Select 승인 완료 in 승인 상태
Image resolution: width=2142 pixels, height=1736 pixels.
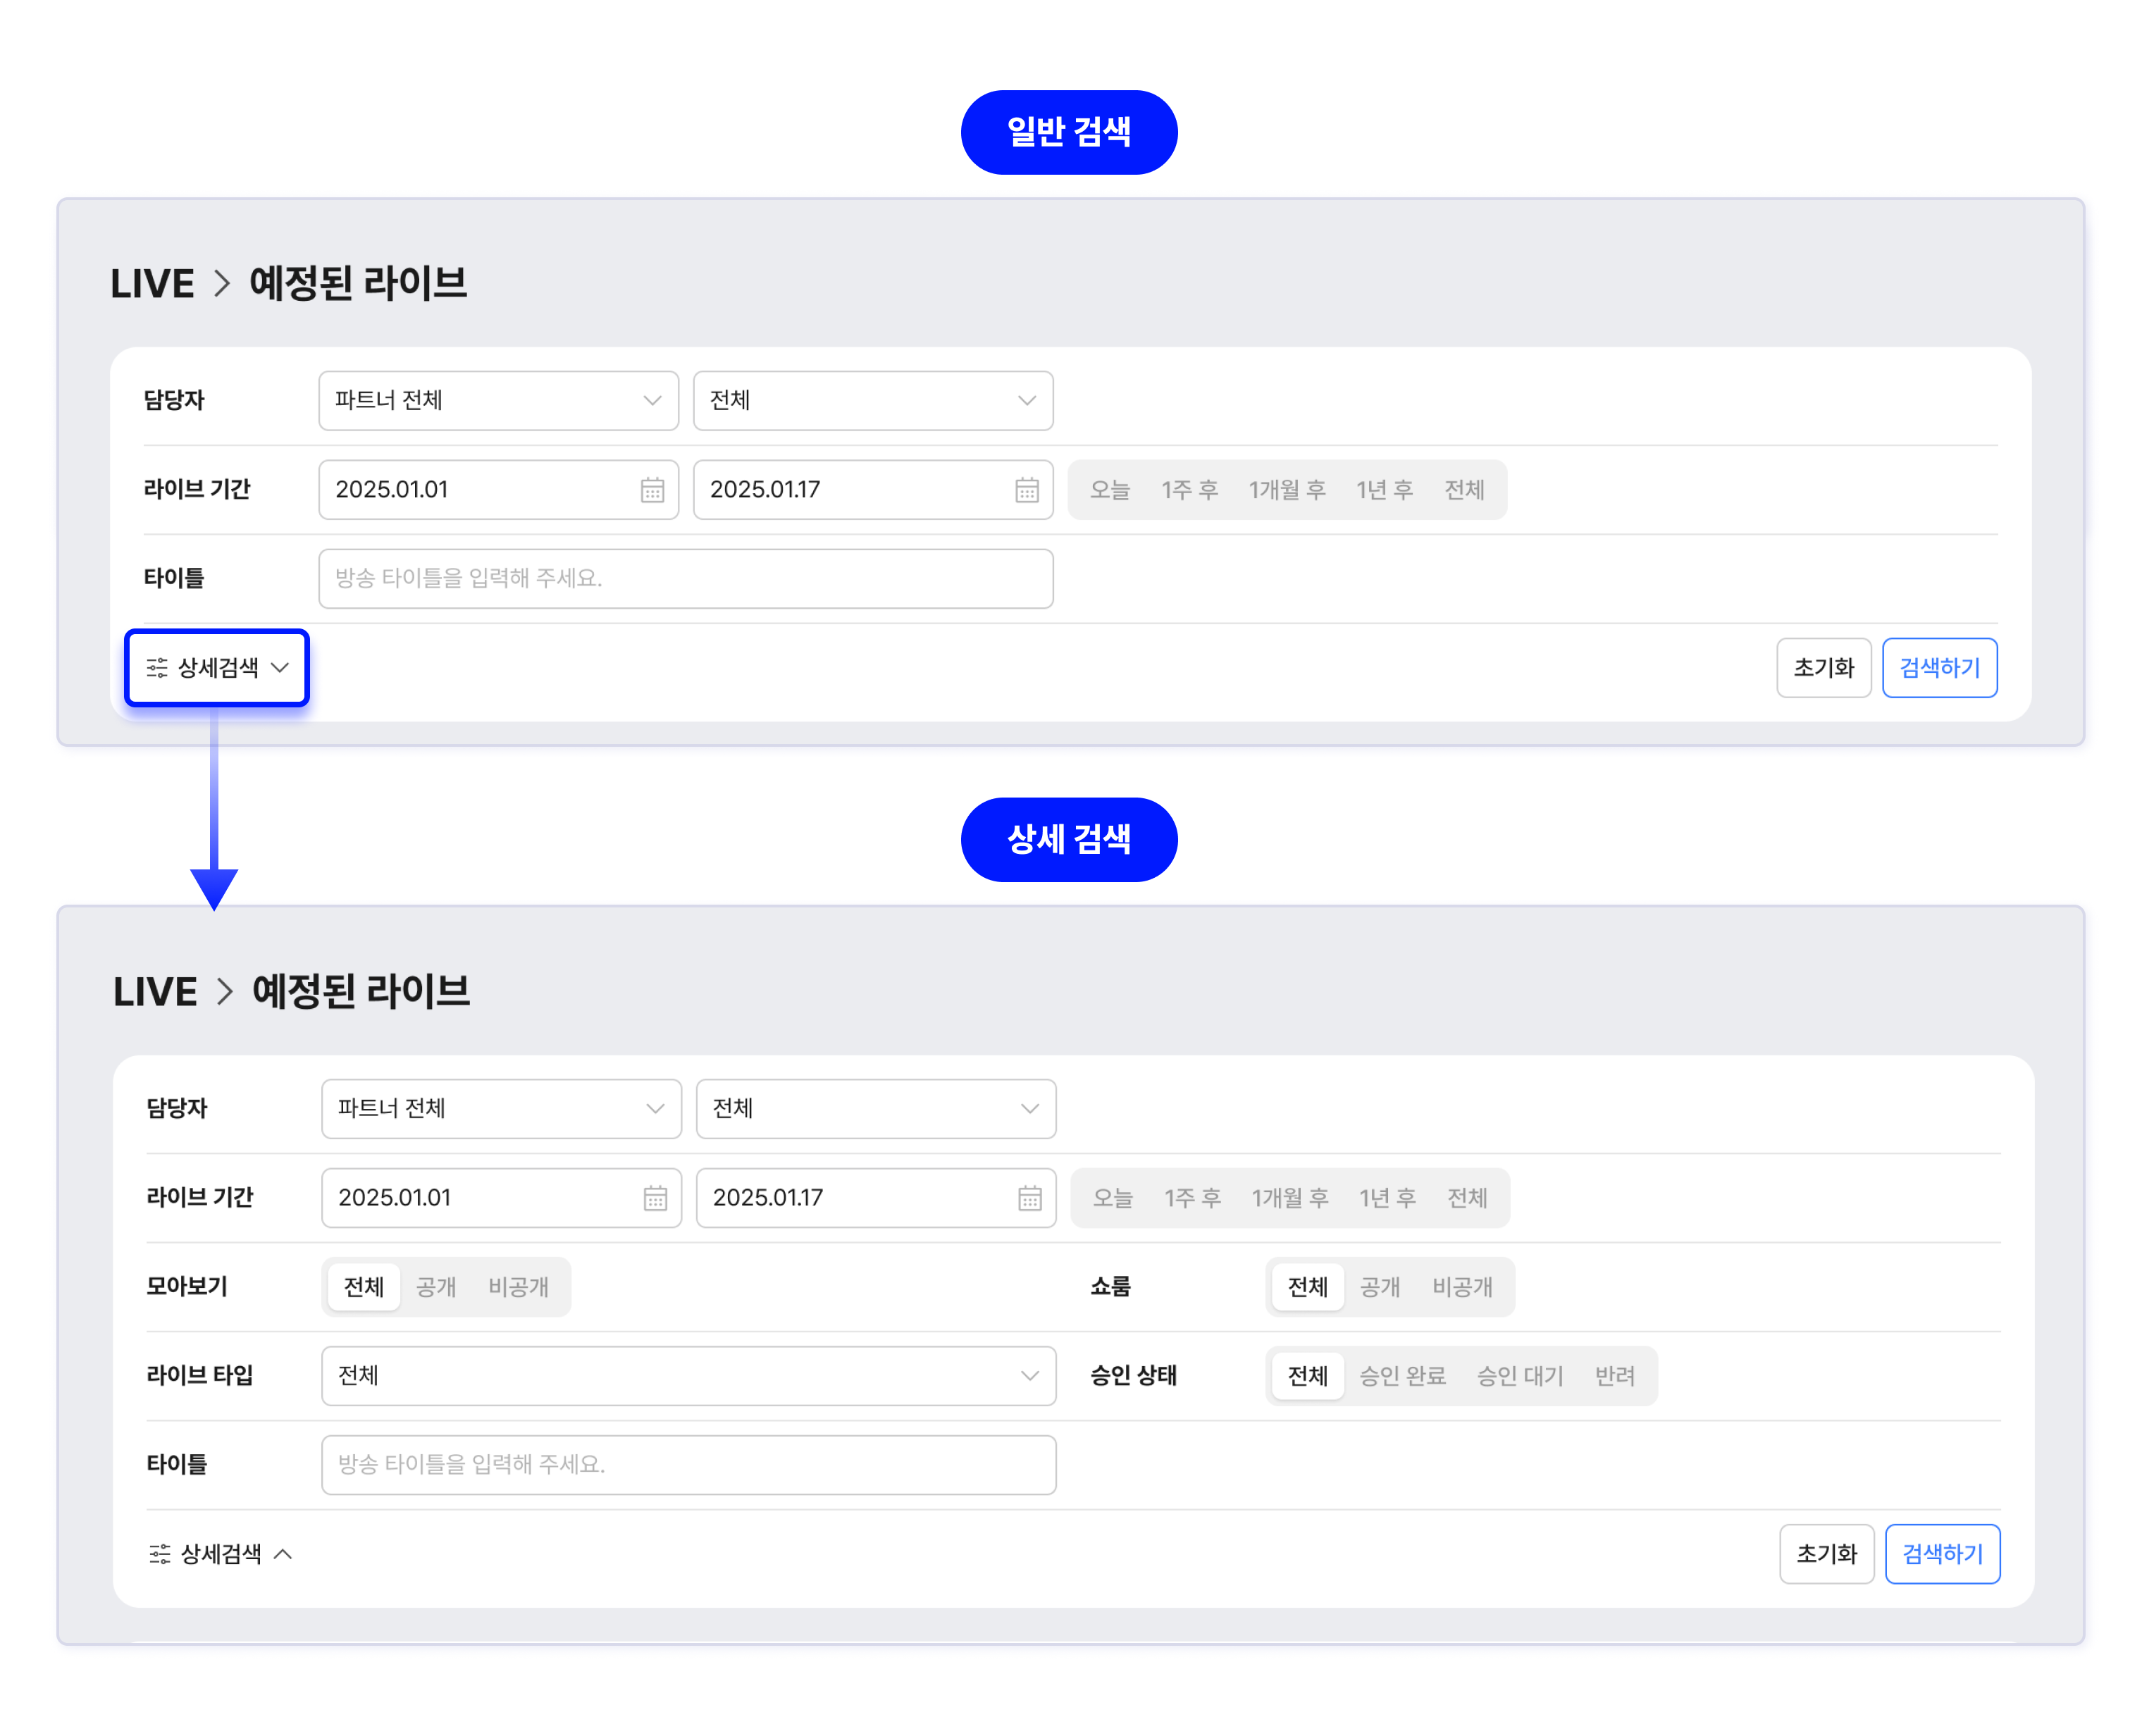click(1402, 1376)
